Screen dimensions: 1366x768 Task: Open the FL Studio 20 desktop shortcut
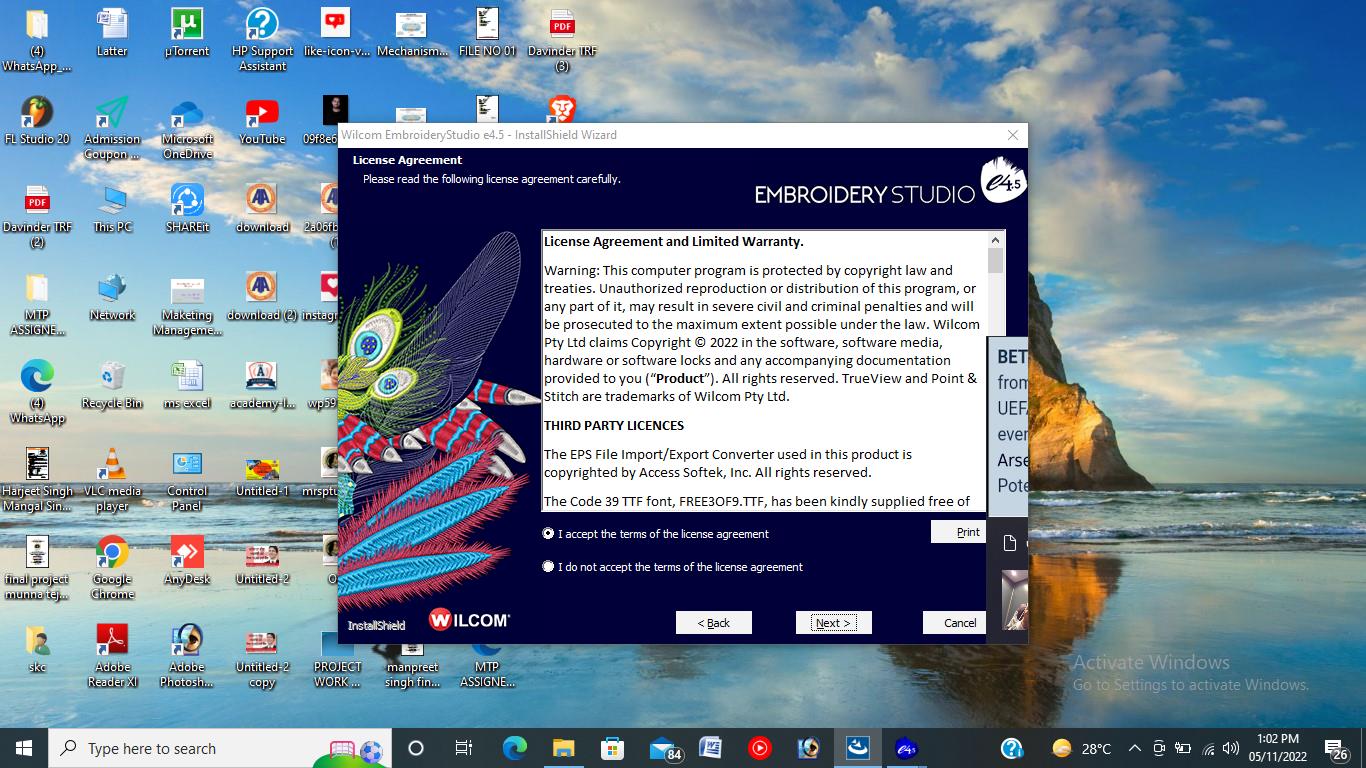coord(37,114)
